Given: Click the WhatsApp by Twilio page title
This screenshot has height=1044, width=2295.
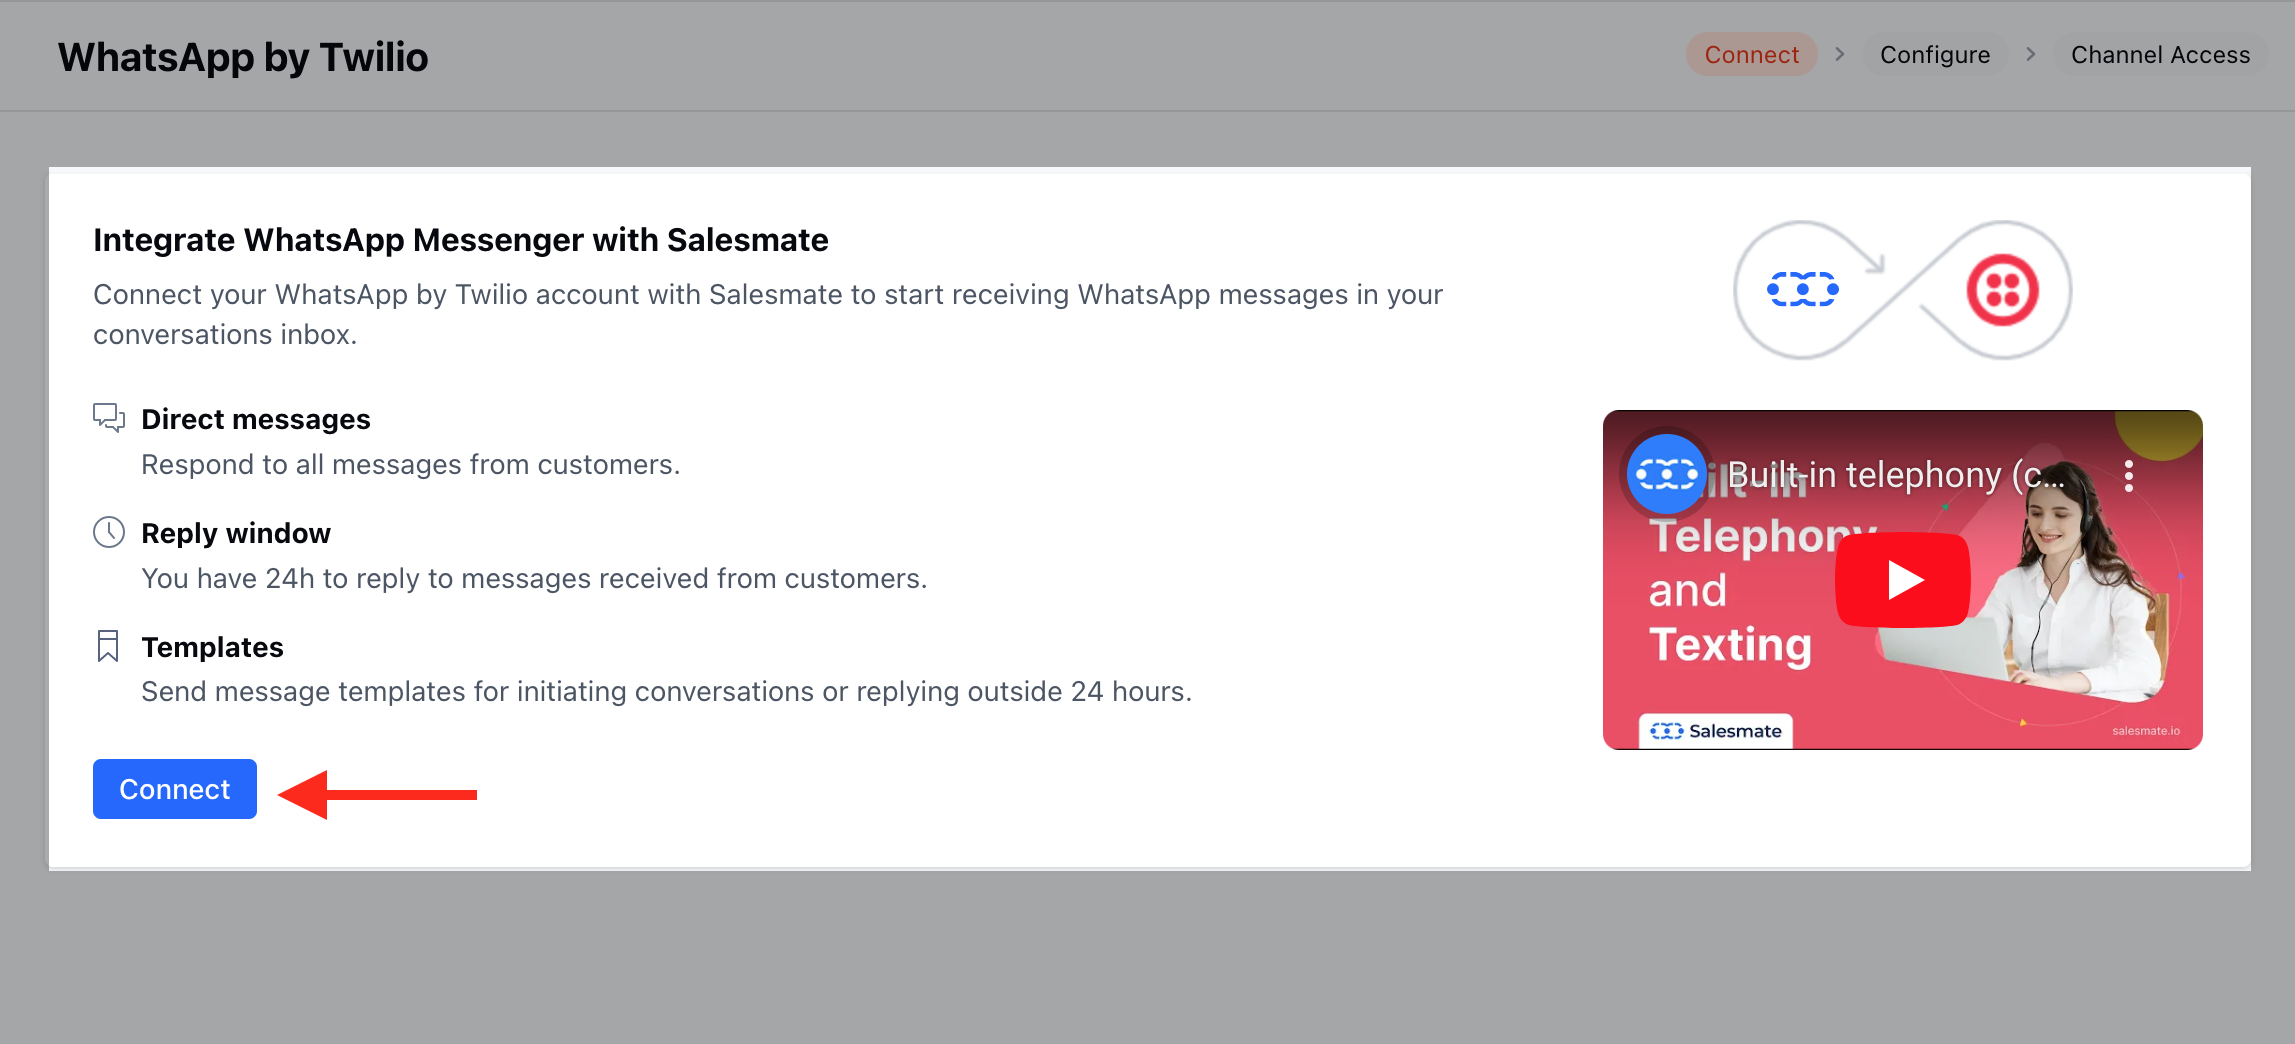Looking at the screenshot, I should click(x=243, y=57).
